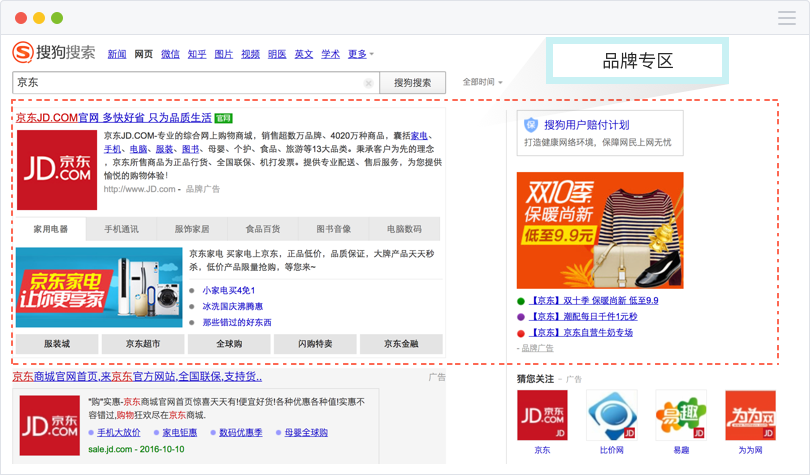Click the Sogou search logo
810x475 pixels.
tap(54, 53)
